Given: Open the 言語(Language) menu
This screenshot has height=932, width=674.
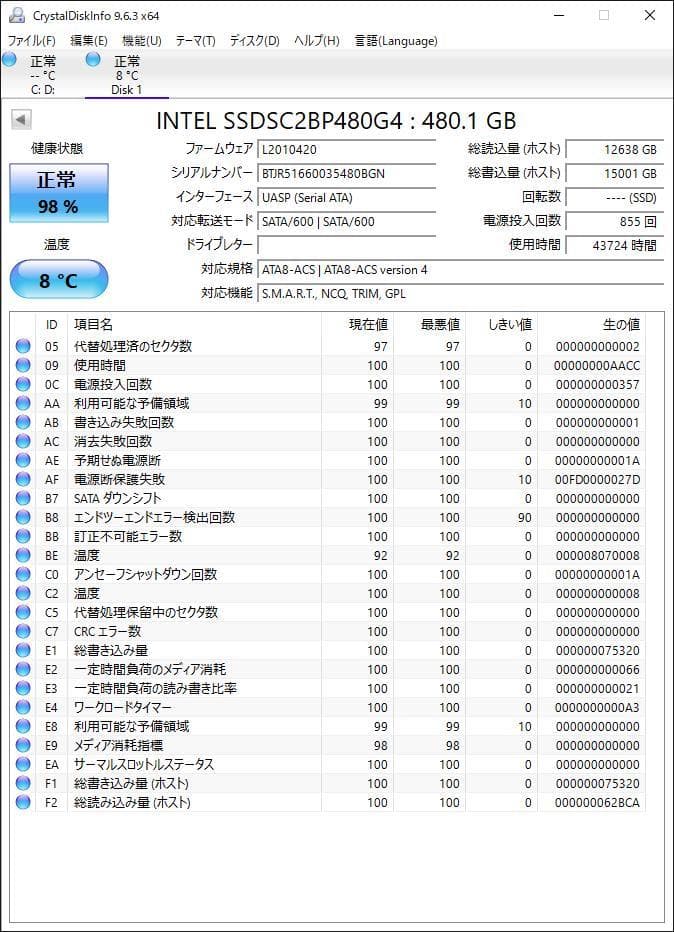Looking at the screenshot, I should pos(396,40).
